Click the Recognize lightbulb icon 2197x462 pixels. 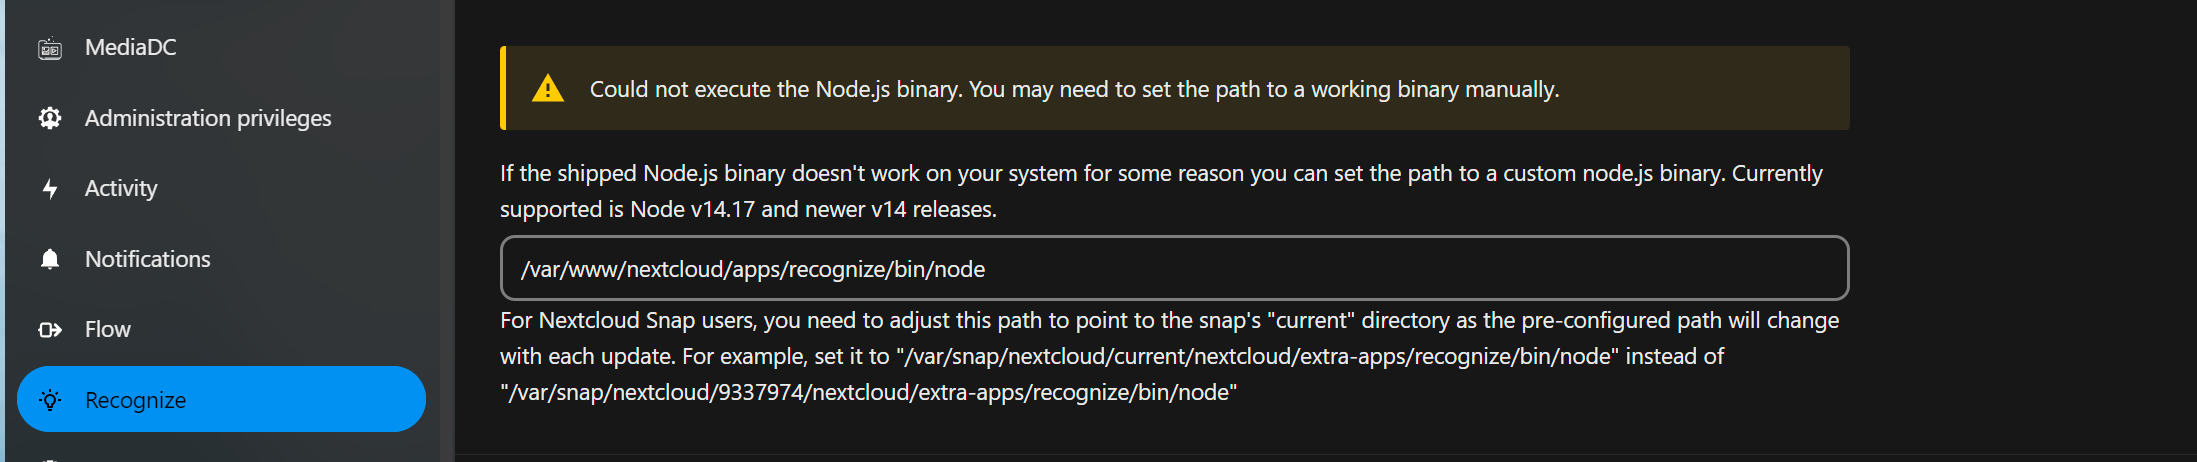click(50, 400)
